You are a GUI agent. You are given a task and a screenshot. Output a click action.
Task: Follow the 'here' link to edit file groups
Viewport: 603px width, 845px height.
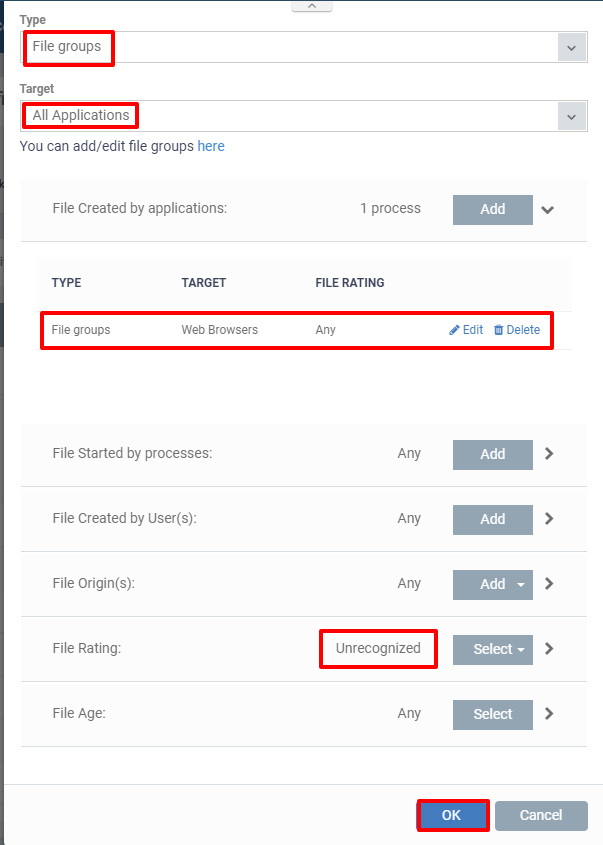tap(211, 146)
